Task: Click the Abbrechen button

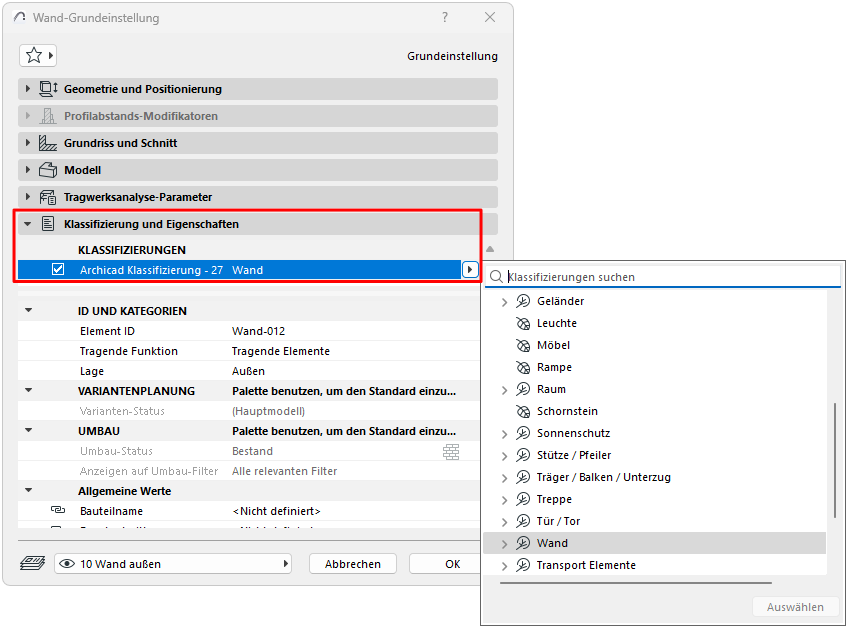Action: point(353,564)
